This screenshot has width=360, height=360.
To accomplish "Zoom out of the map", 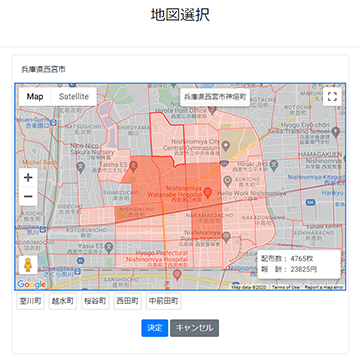I will click(28, 196).
